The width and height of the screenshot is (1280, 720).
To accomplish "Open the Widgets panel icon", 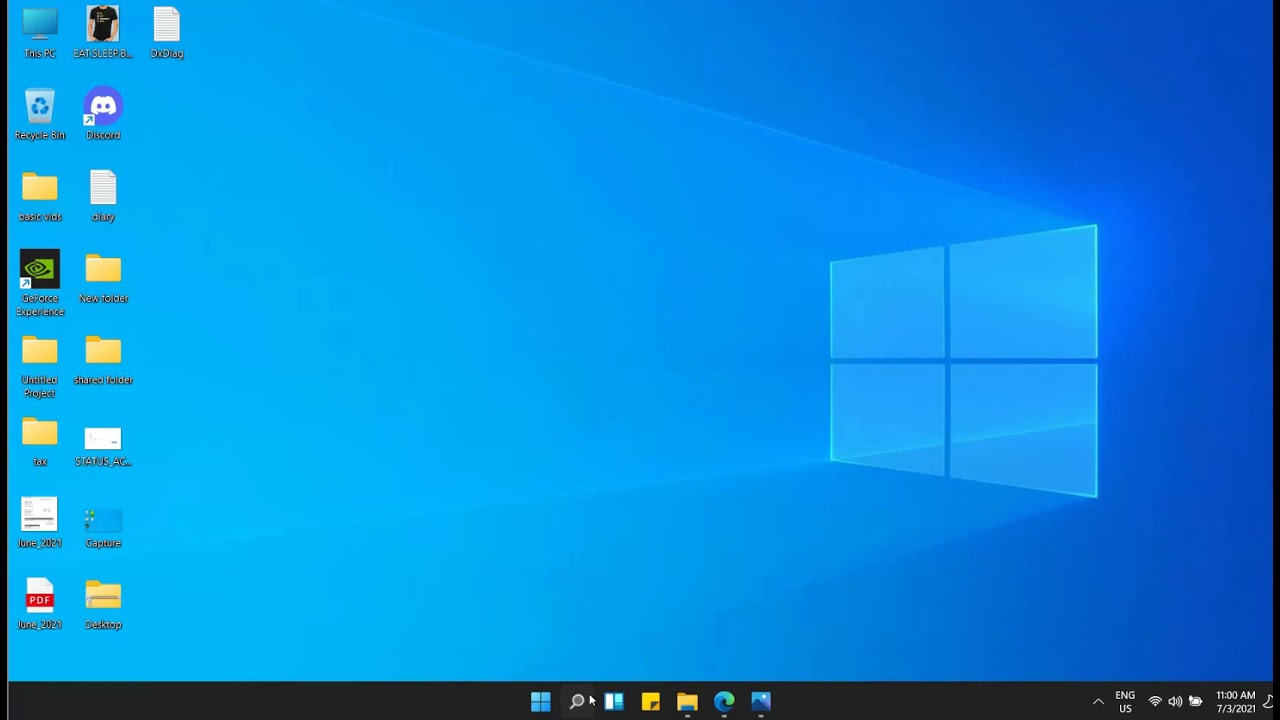I will (614, 701).
